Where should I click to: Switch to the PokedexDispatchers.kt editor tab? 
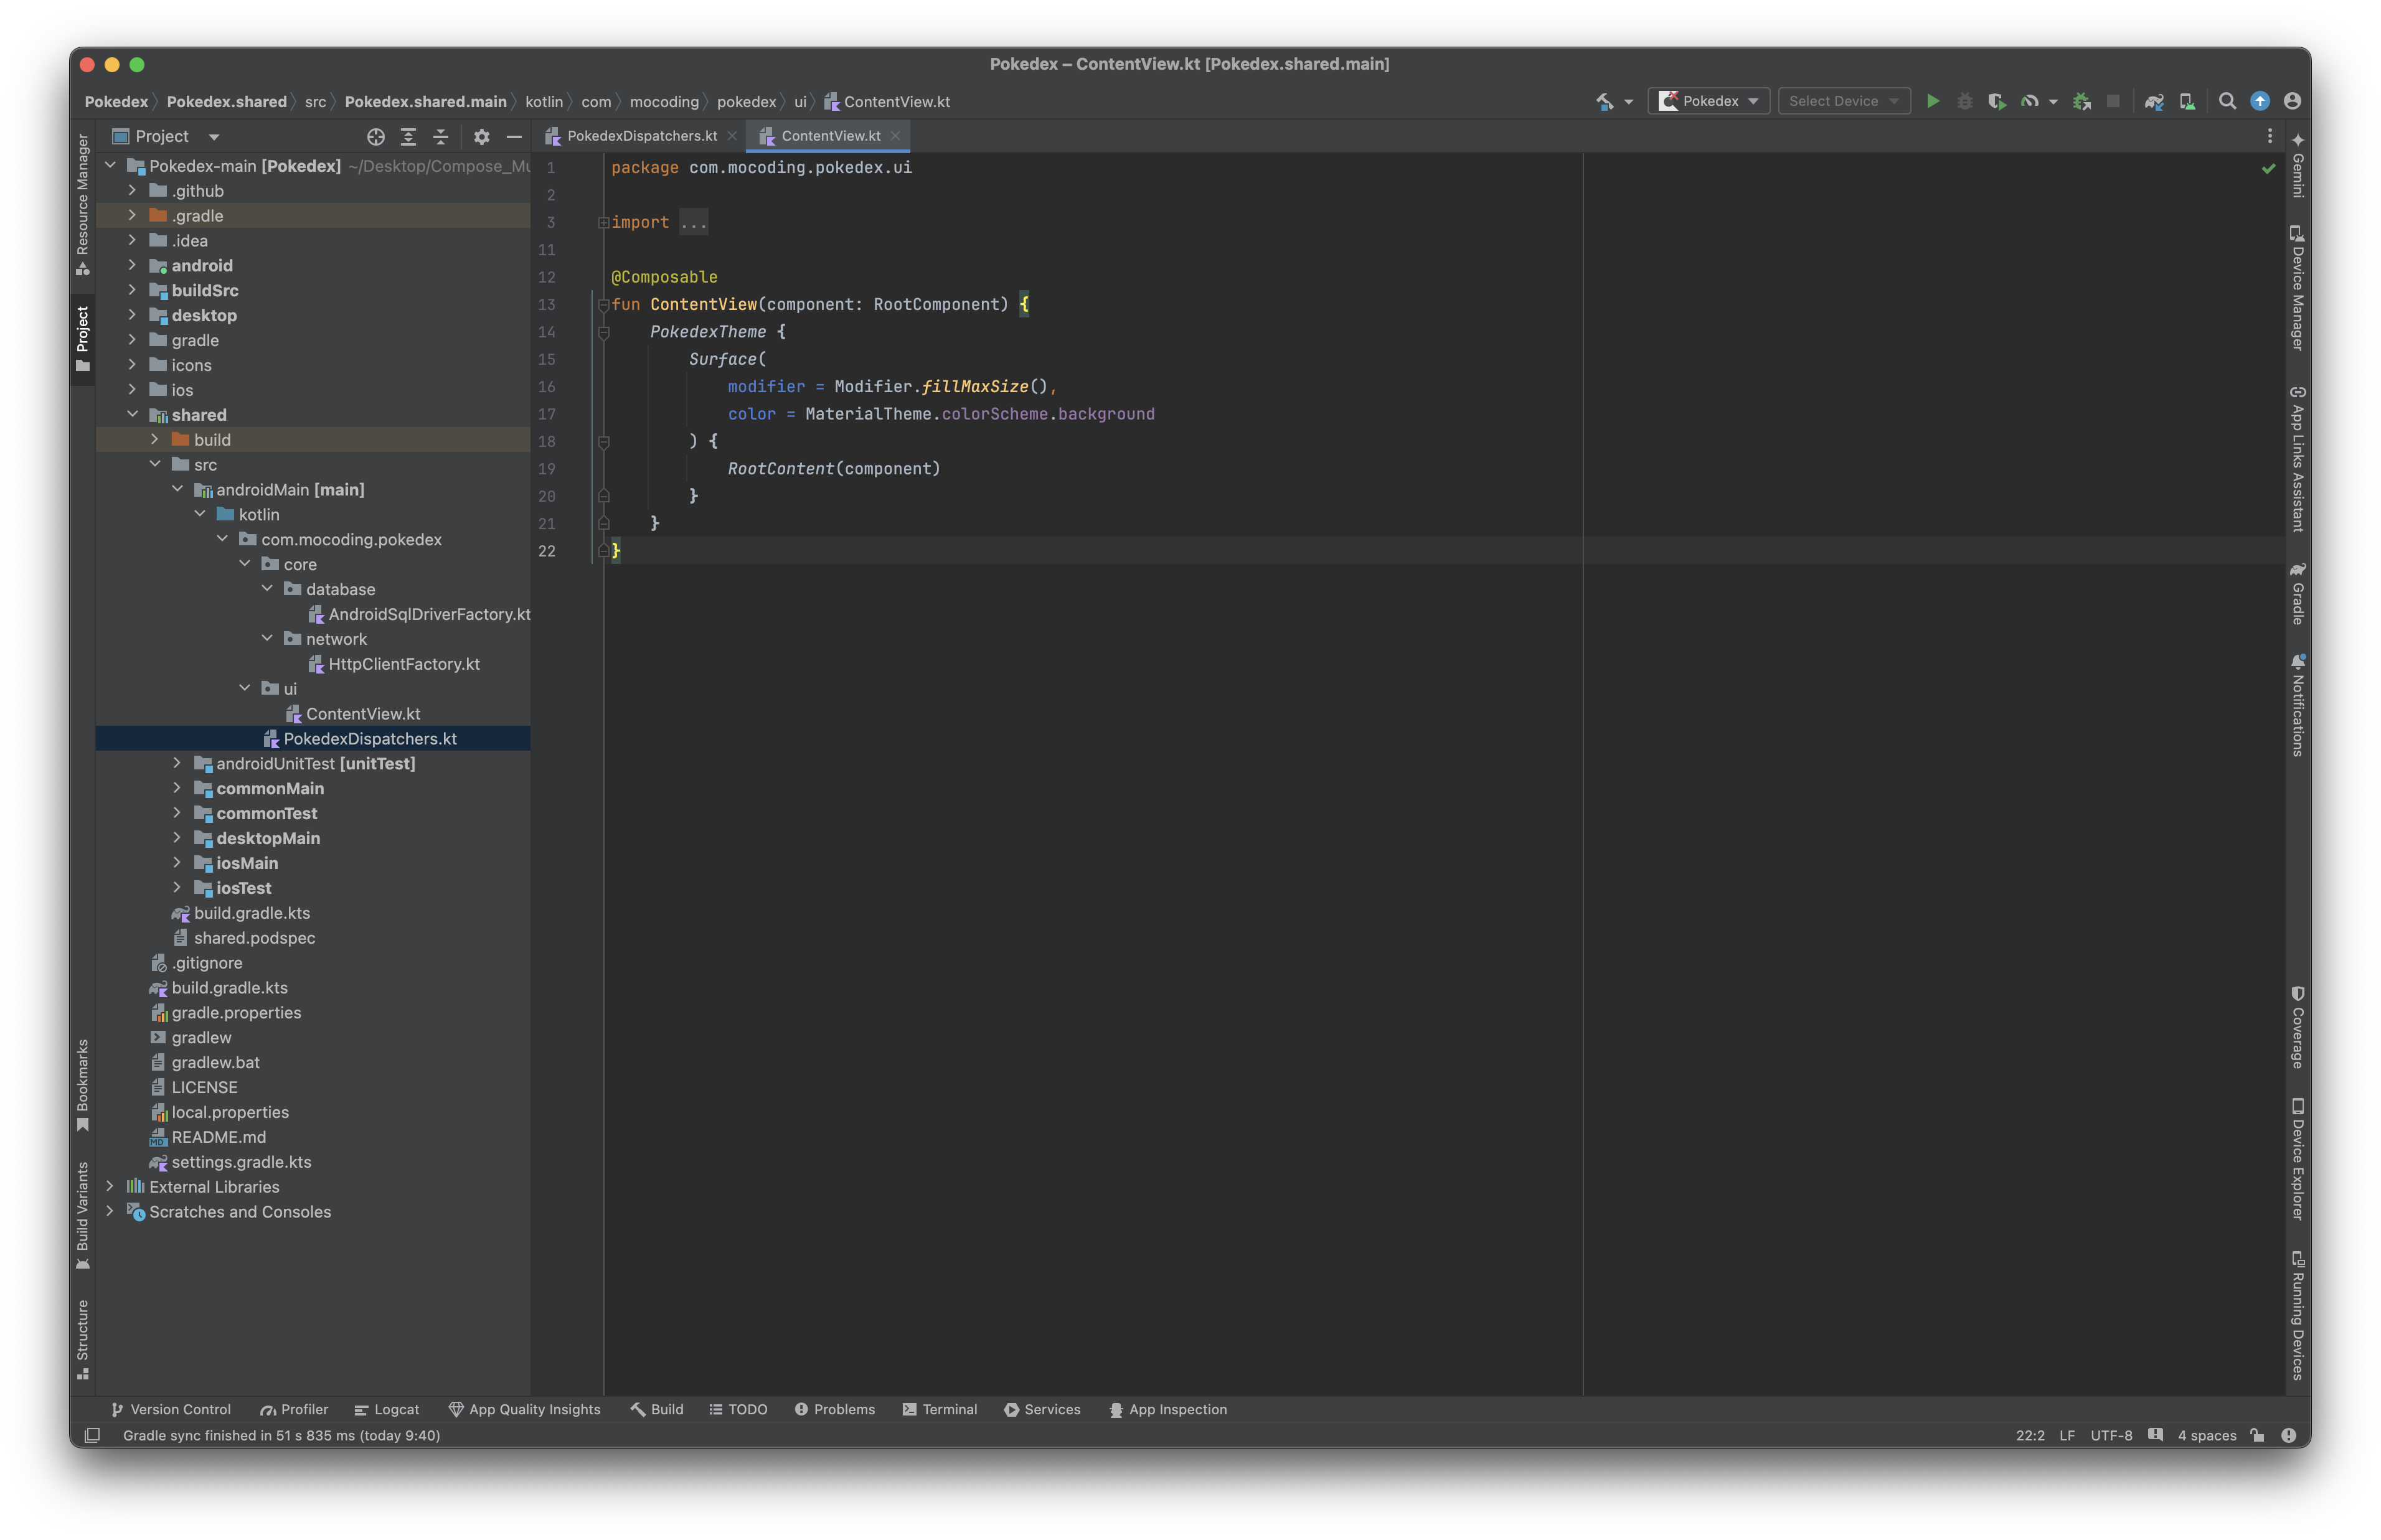[641, 136]
